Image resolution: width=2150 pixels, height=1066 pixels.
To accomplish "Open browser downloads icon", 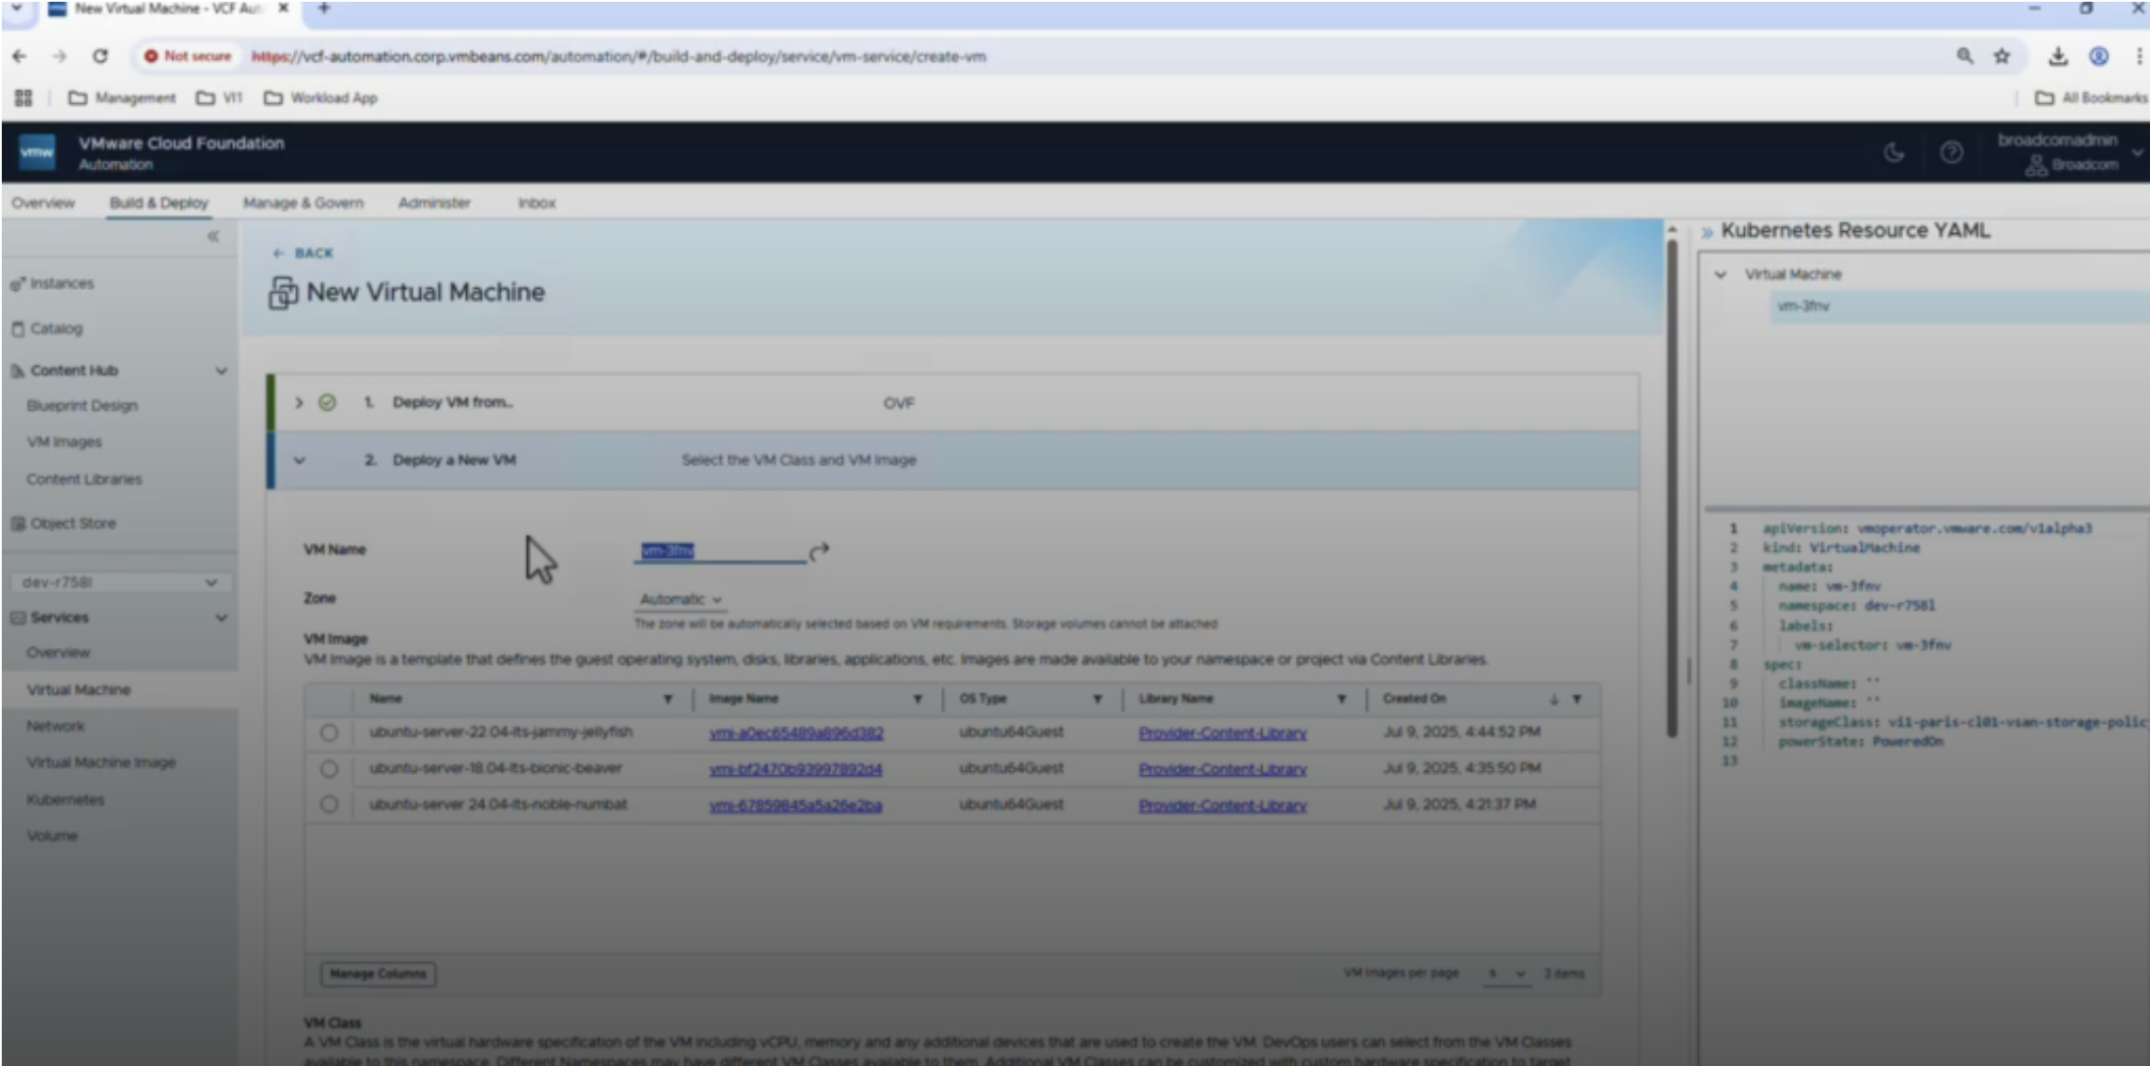I will (x=2057, y=56).
